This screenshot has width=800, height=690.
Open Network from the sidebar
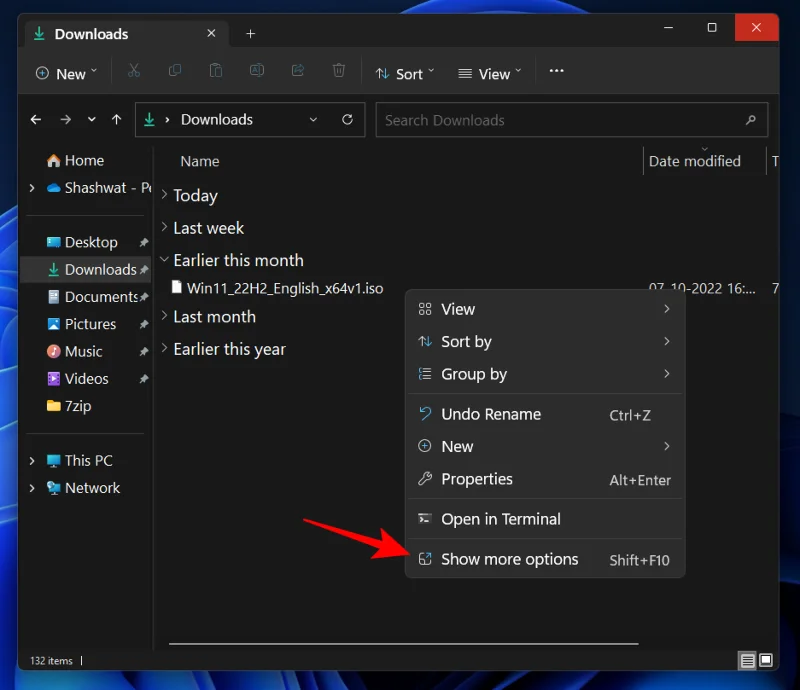(x=94, y=488)
